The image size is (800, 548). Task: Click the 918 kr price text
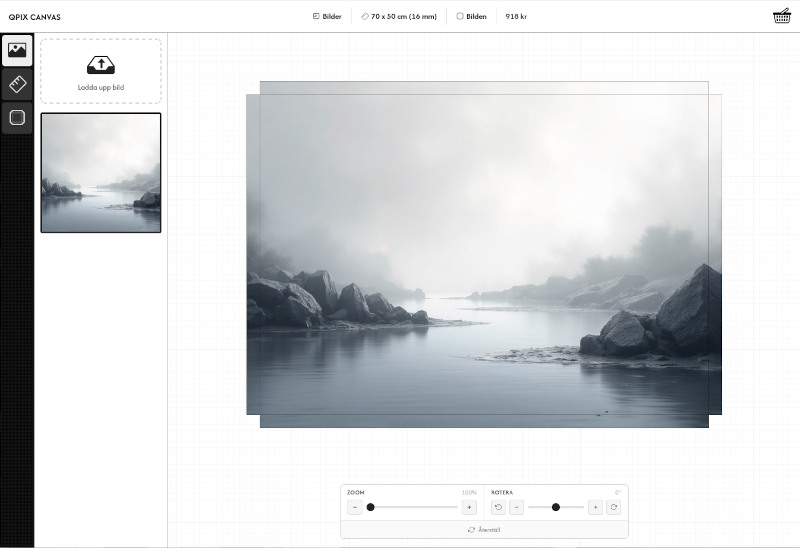(516, 16)
